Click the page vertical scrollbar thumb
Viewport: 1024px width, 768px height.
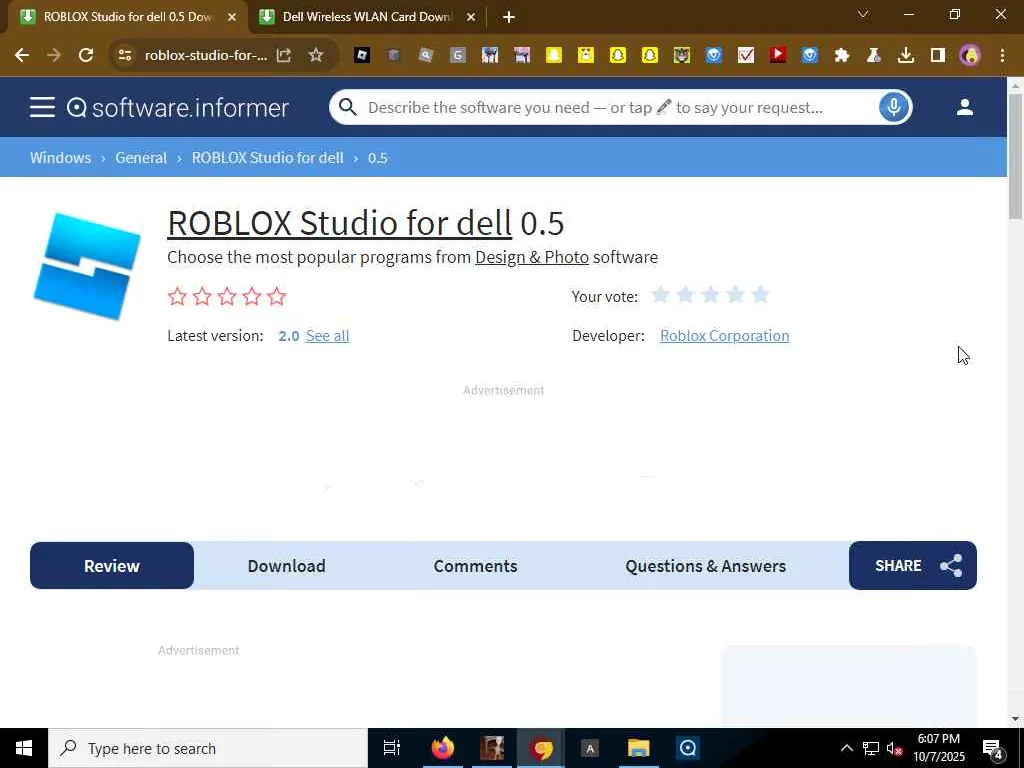[1015, 155]
